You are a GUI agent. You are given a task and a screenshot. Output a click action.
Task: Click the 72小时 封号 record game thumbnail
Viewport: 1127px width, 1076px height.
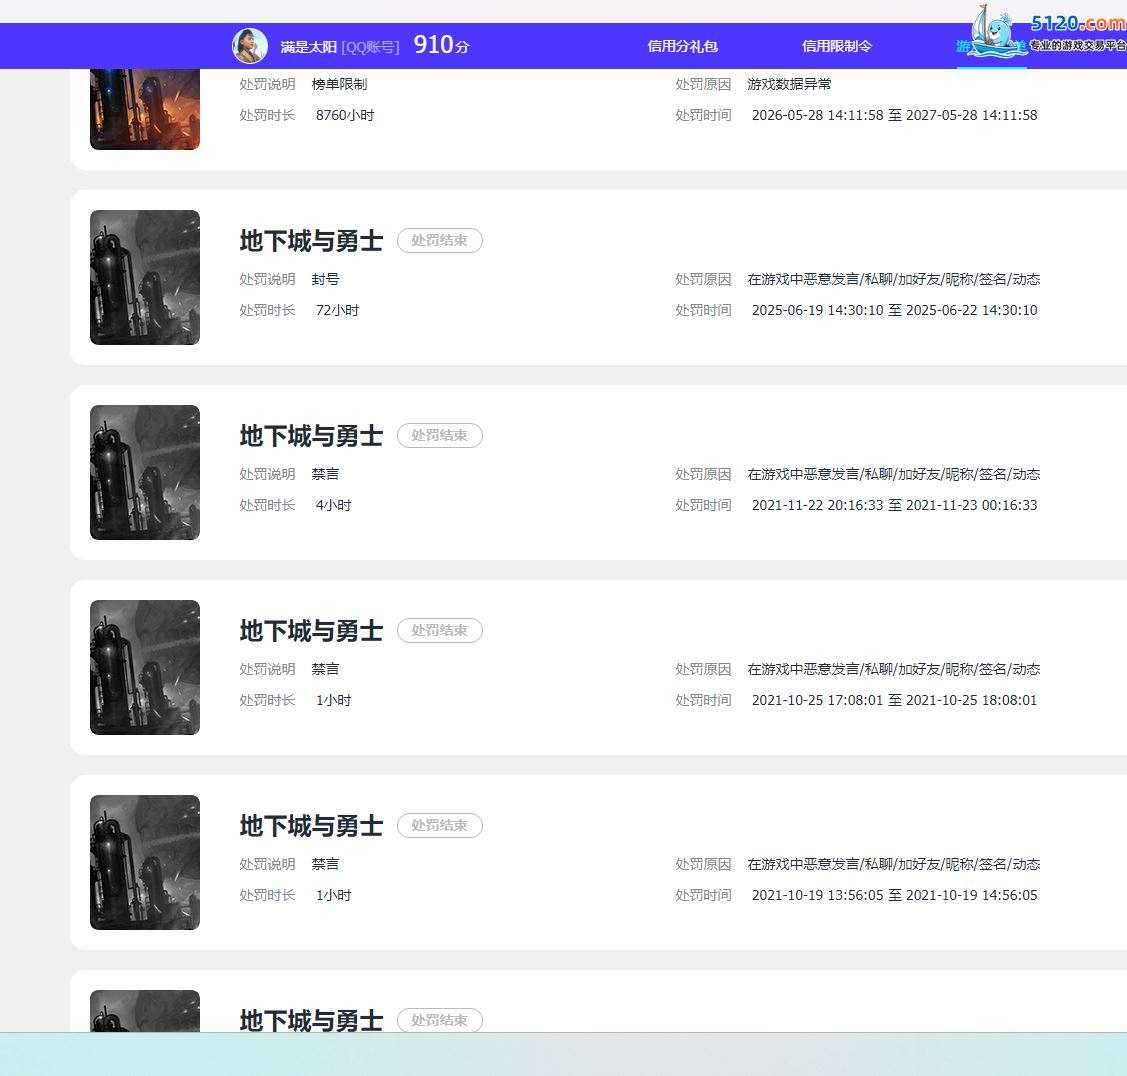[144, 277]
